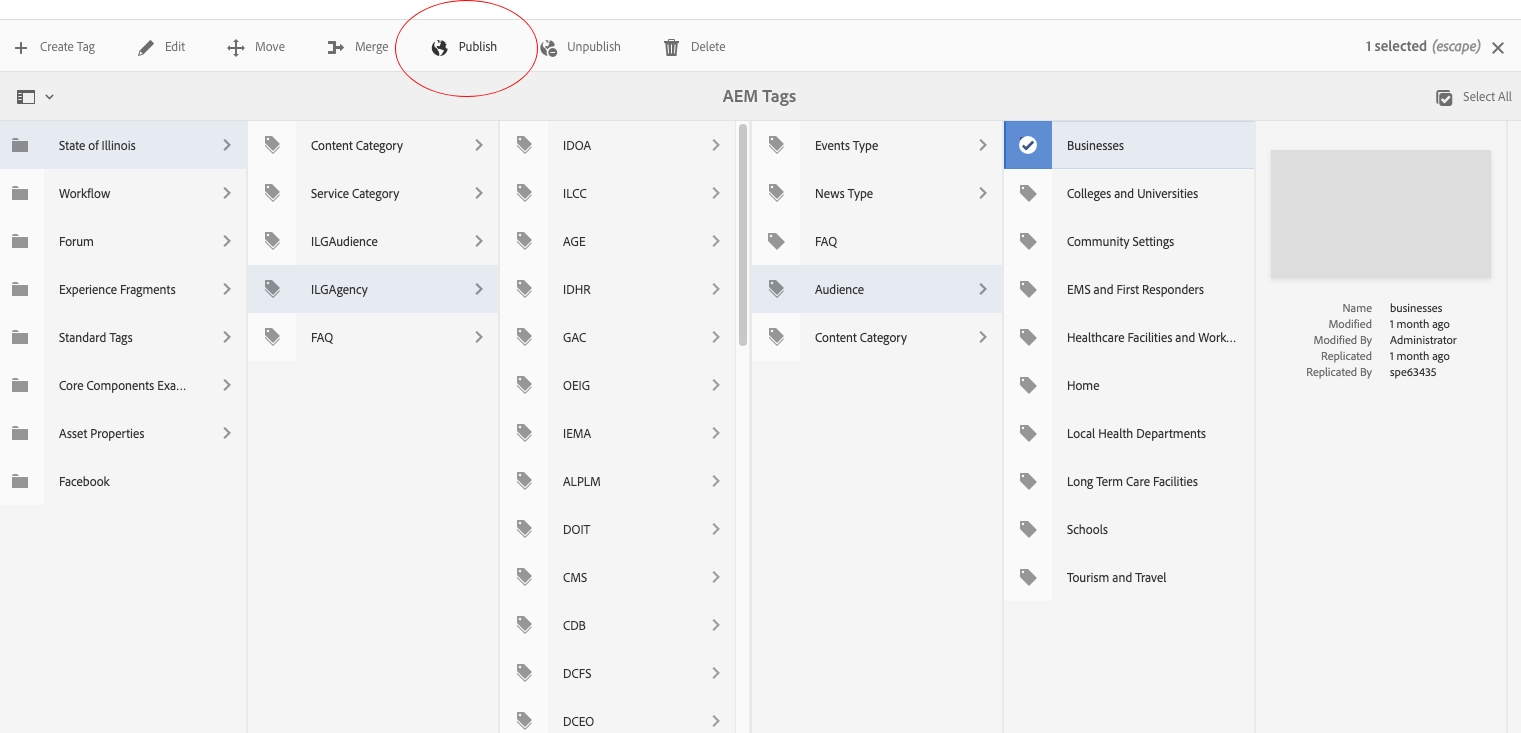Screen dimensions: 1521x733
Task: Click the Delete trash icon
Action: (672, 47)
